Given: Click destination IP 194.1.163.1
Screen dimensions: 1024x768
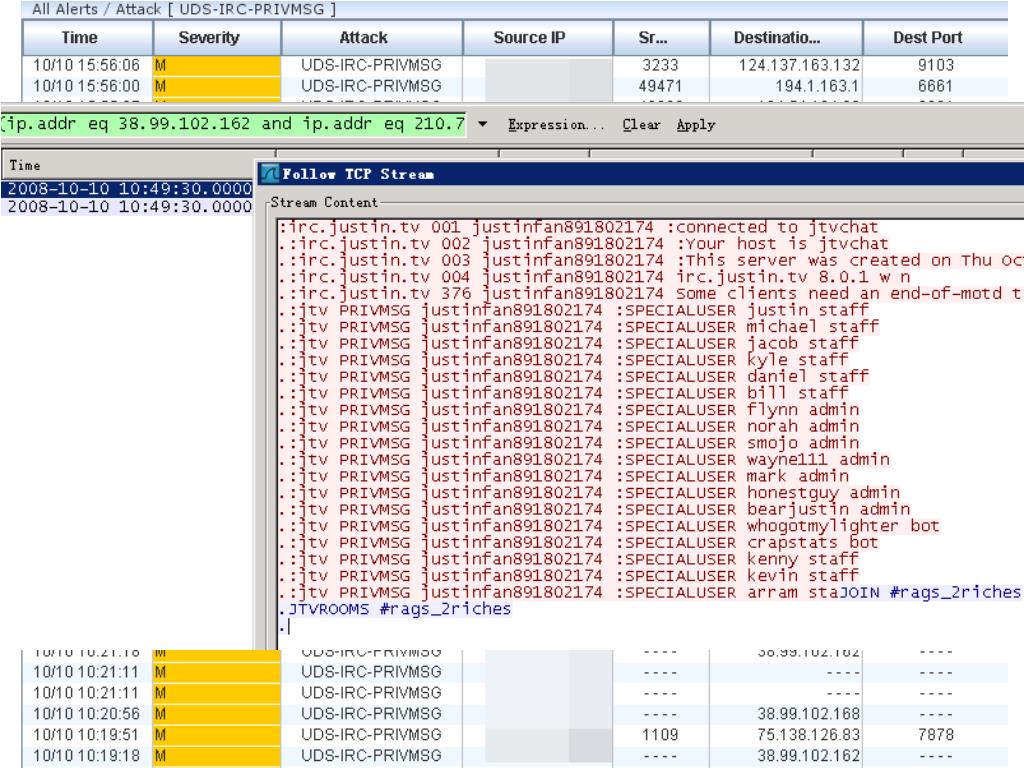Looking at the screenshot, I should [x=818, y=86].
